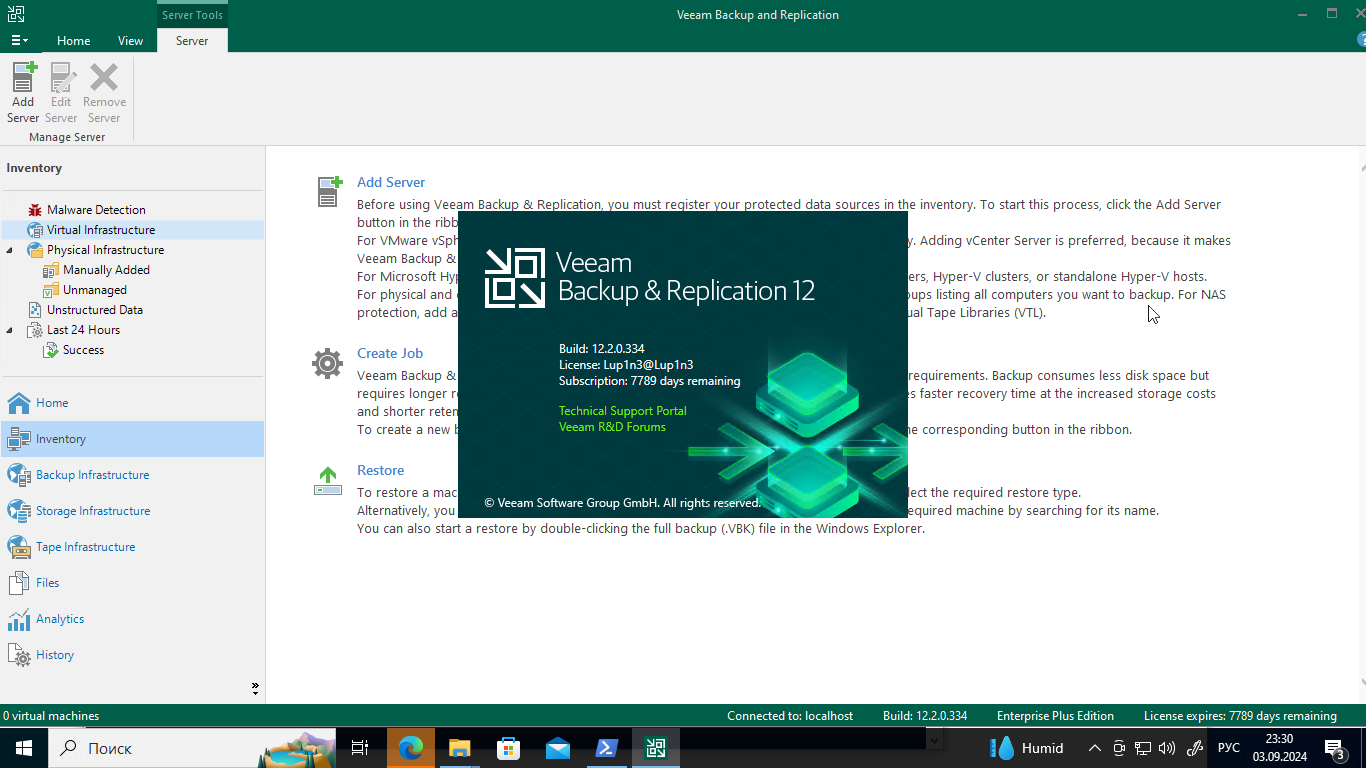Viewport: 1366px width, 768px height.
Task: Select the Unstructured Data tree item
Action: tap(94, 310)
